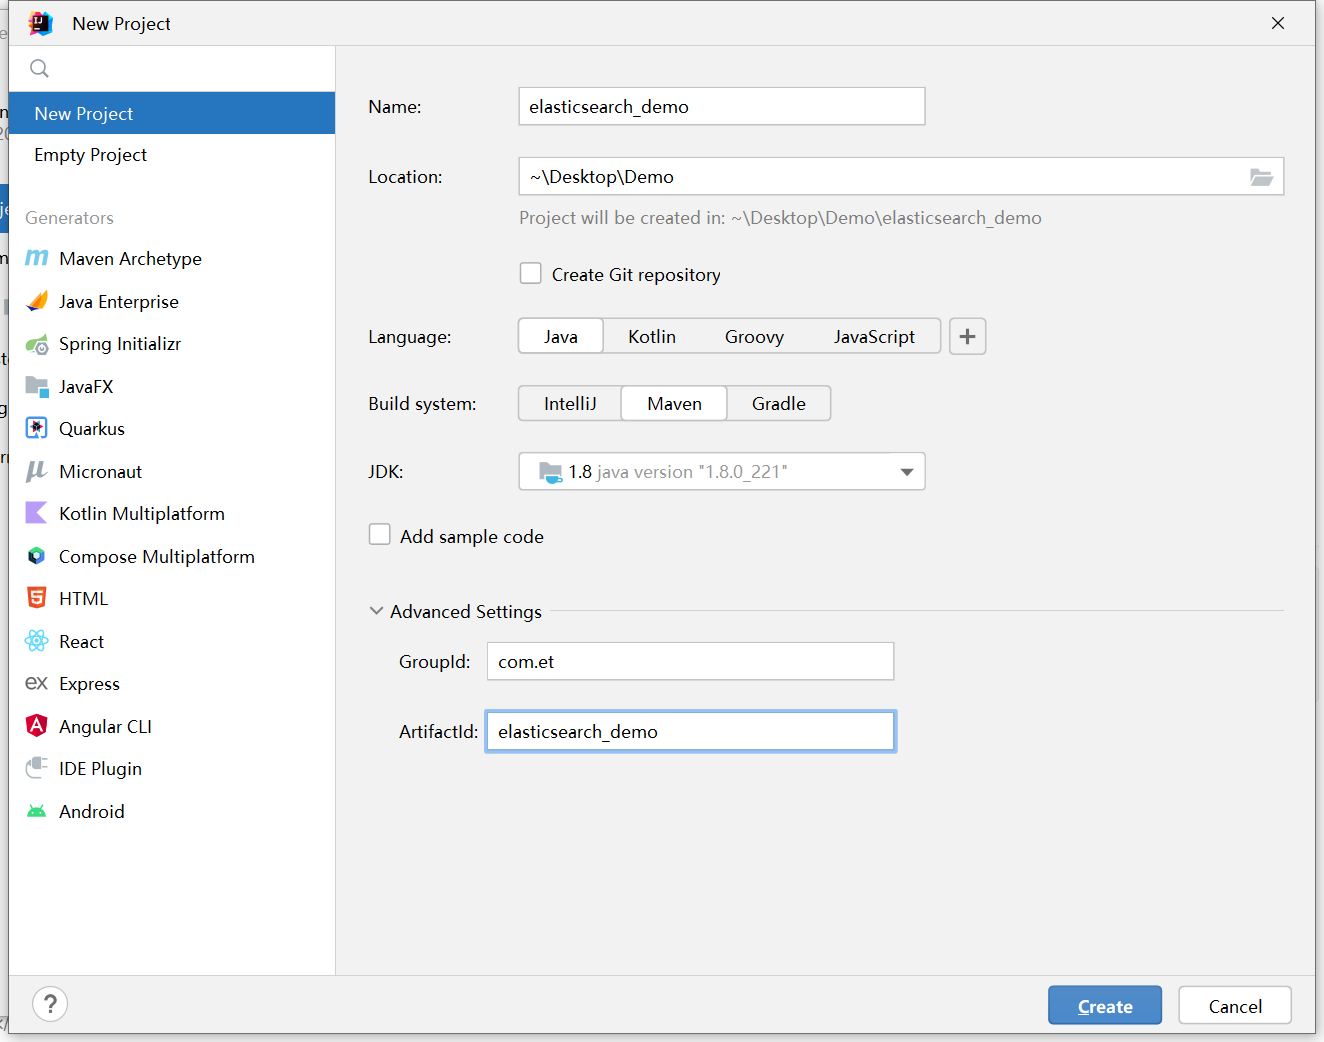Select Kotlin as the language
The height and width of the screenshot is (1042, 1324).
point(651,337)
